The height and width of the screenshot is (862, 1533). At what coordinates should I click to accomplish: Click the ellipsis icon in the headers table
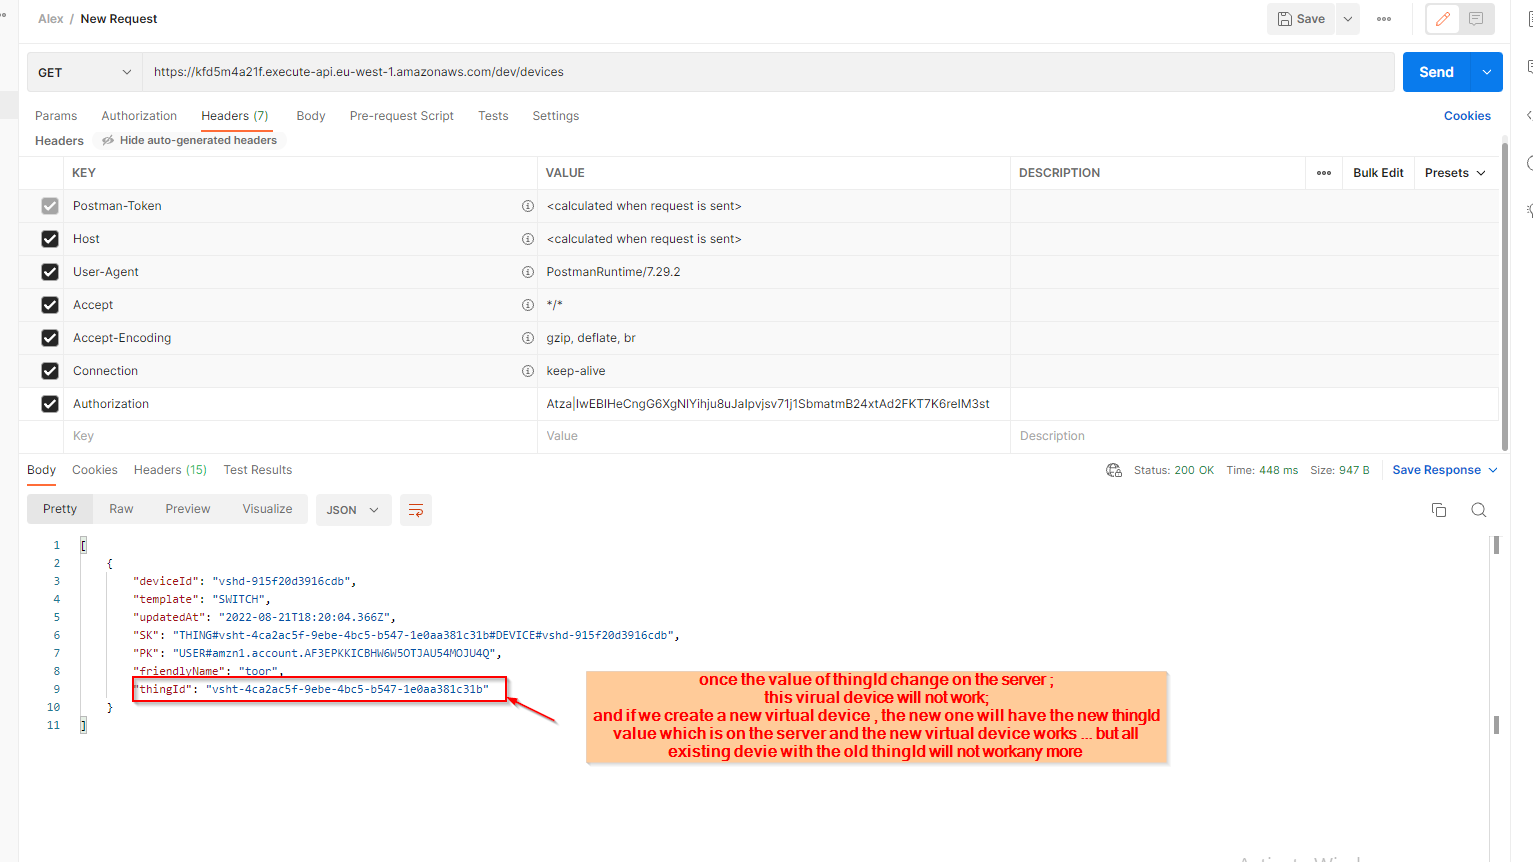click(1323, 172)
